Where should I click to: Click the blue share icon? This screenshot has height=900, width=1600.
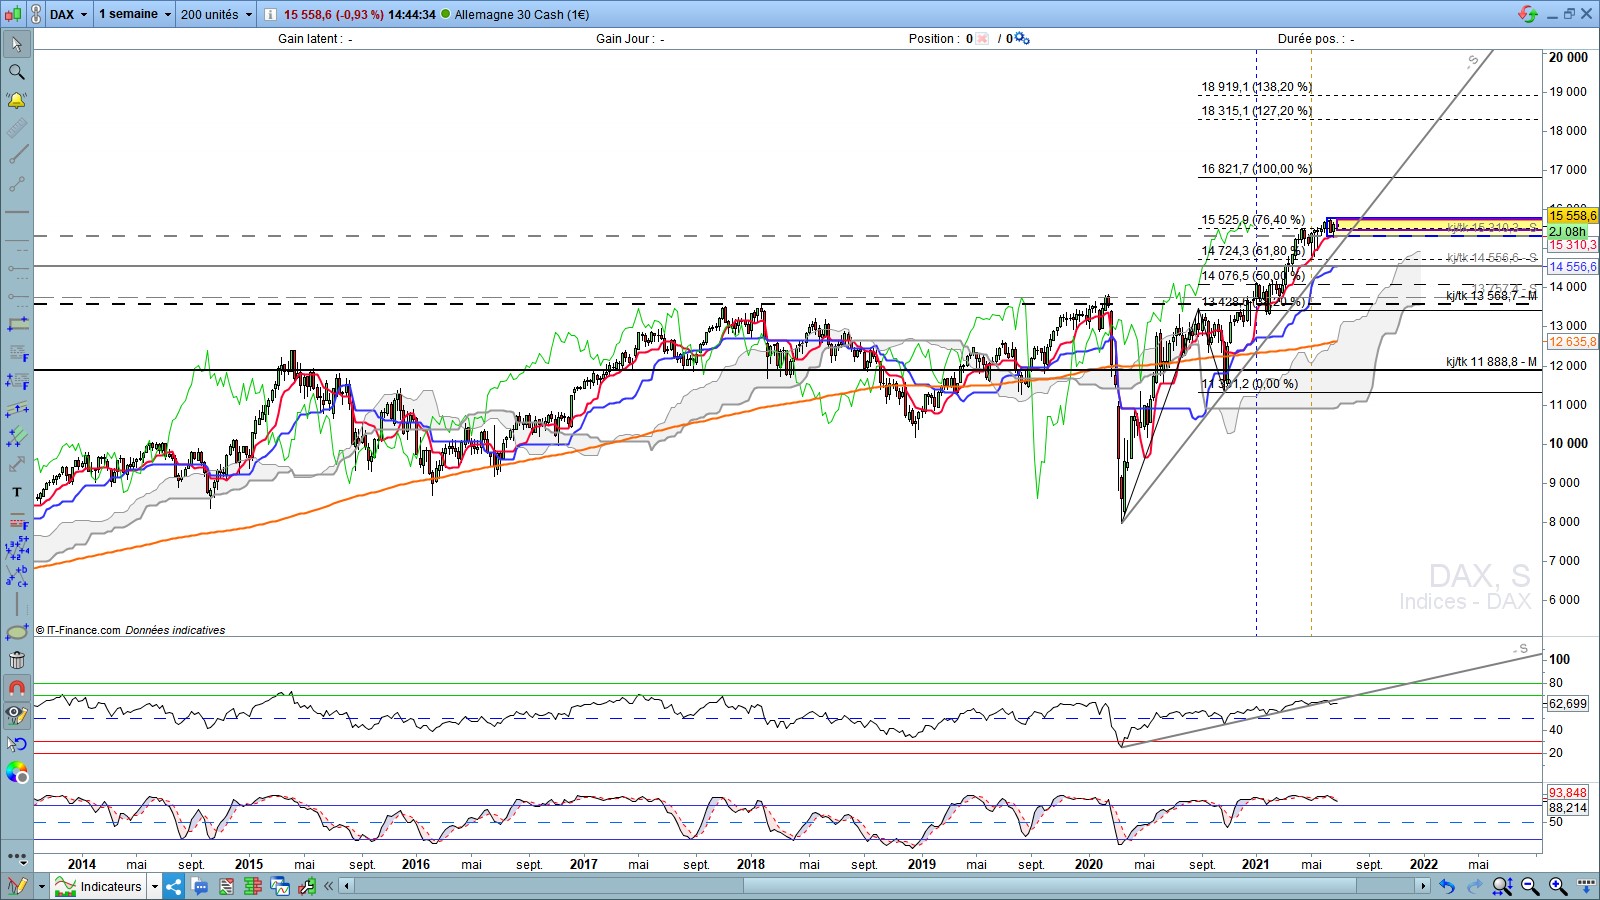174,887
